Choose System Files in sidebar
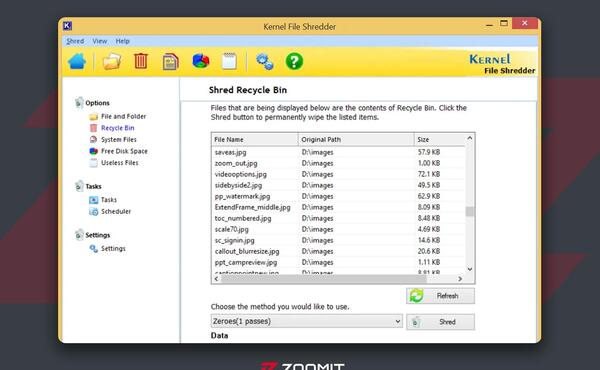 coord(119,140)
